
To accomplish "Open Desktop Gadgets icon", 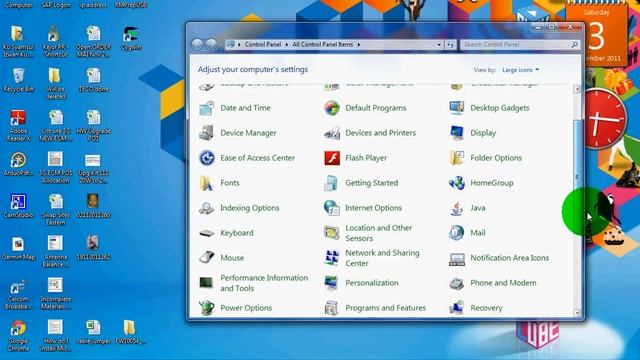I will click(x=457, y=108).
